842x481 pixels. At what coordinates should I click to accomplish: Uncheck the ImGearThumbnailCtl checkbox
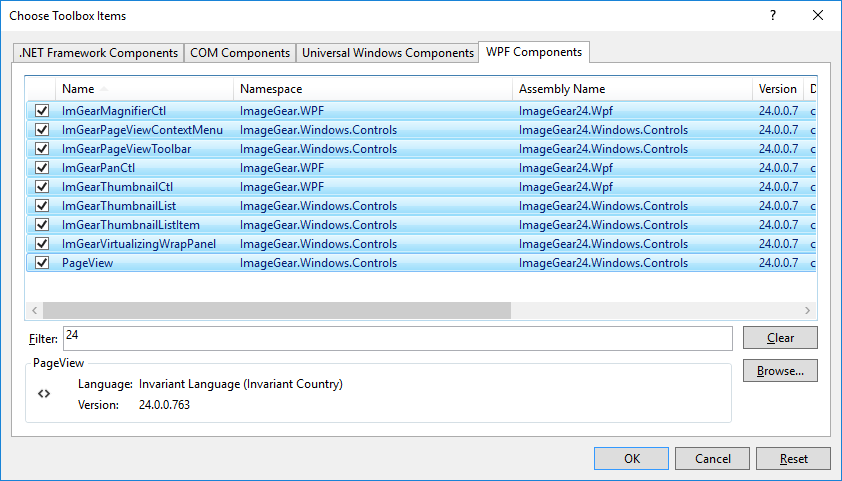42,187
